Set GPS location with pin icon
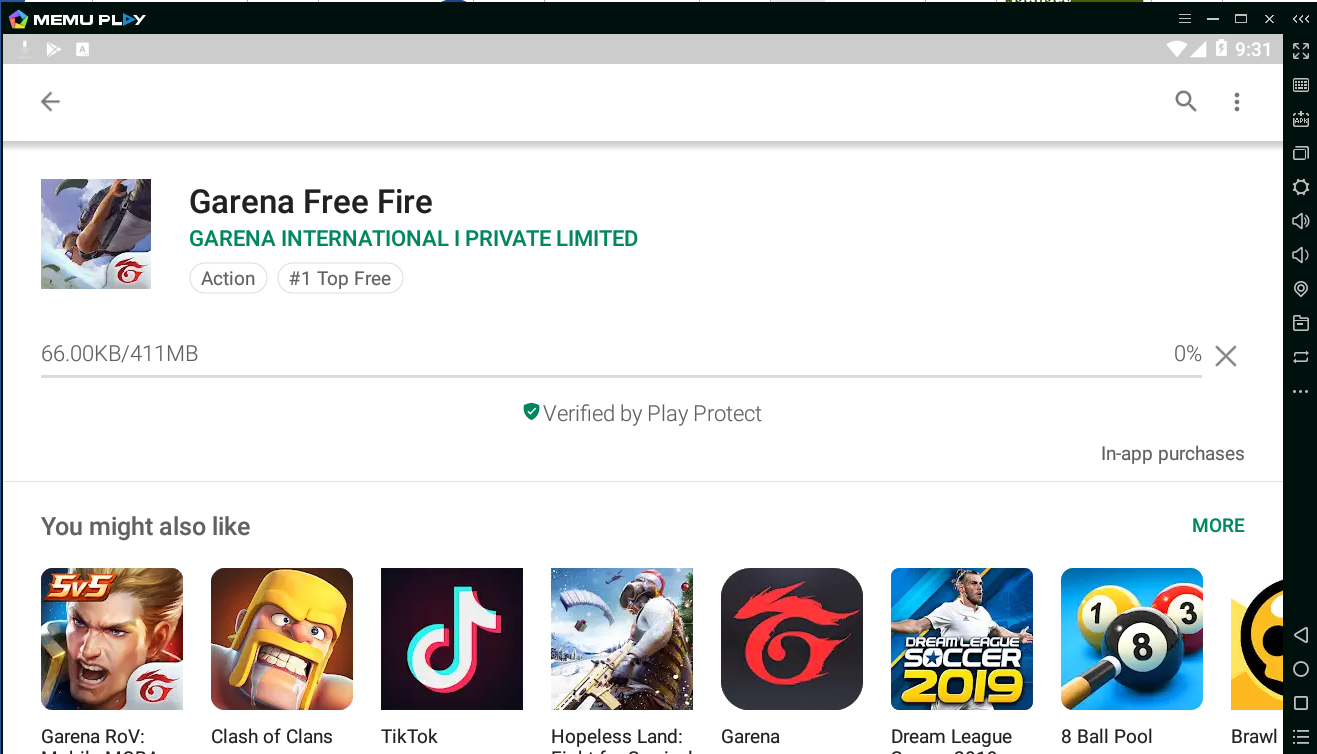This screenshot has height=754, width=1317. [x=1301, y=289]
